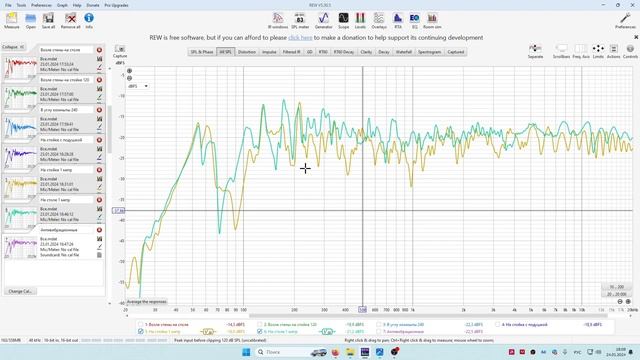Enable trace 1 checkbox in legend
The width and height of the screenshot is (640, 360).
141,324
